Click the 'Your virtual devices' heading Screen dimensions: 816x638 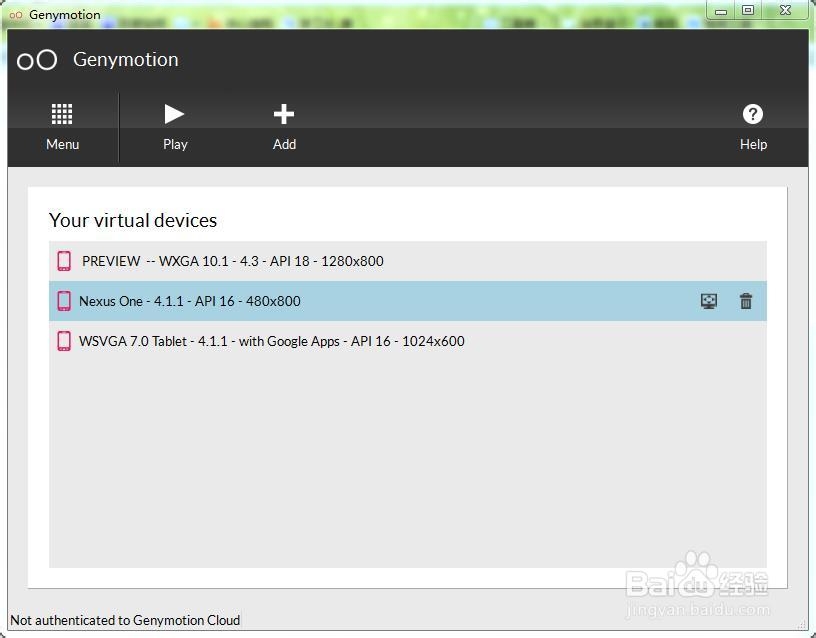(x=133, y=220)
